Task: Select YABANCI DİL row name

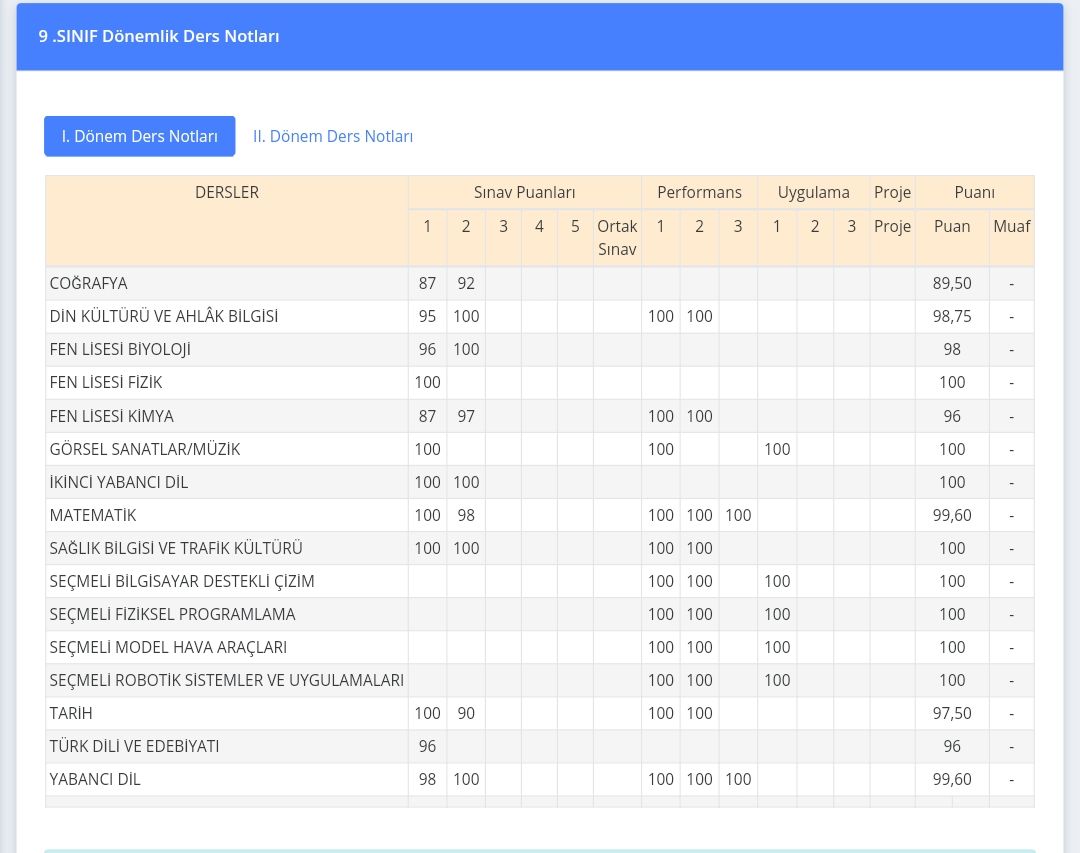Action: pos(95,779)
